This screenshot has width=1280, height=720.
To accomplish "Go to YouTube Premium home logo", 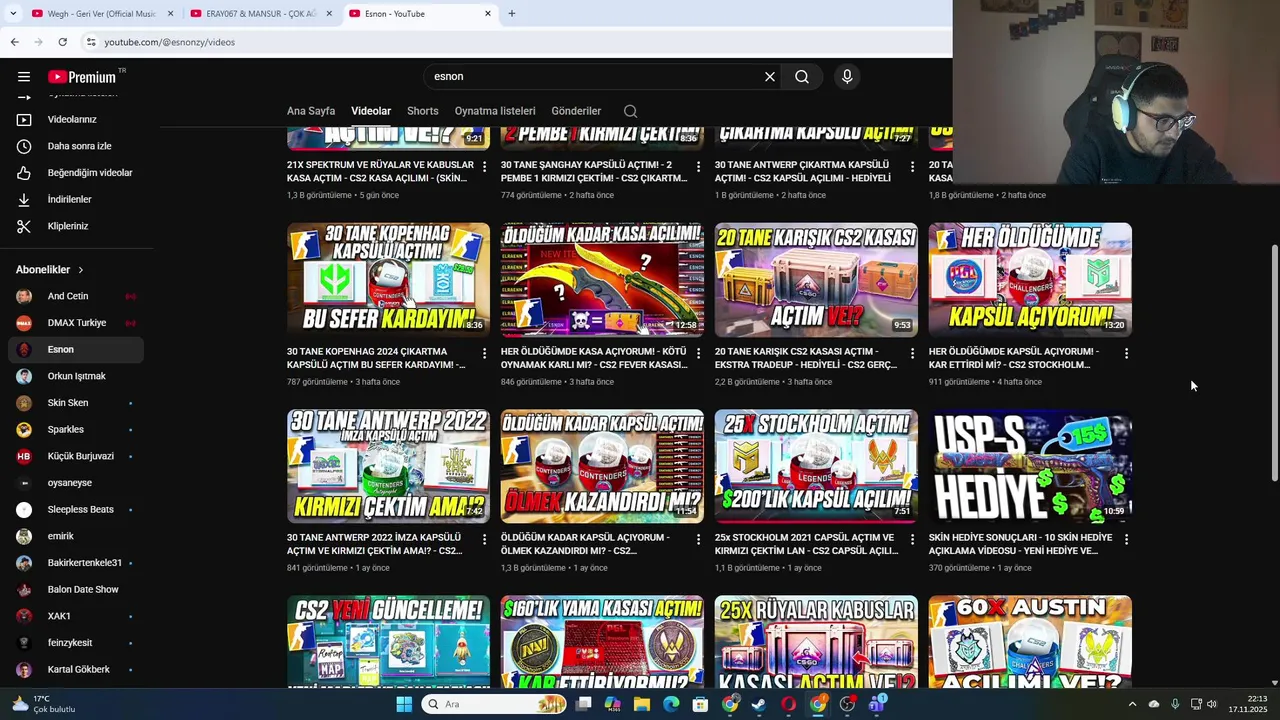I will pyautogui.click(x=82, y=77).
